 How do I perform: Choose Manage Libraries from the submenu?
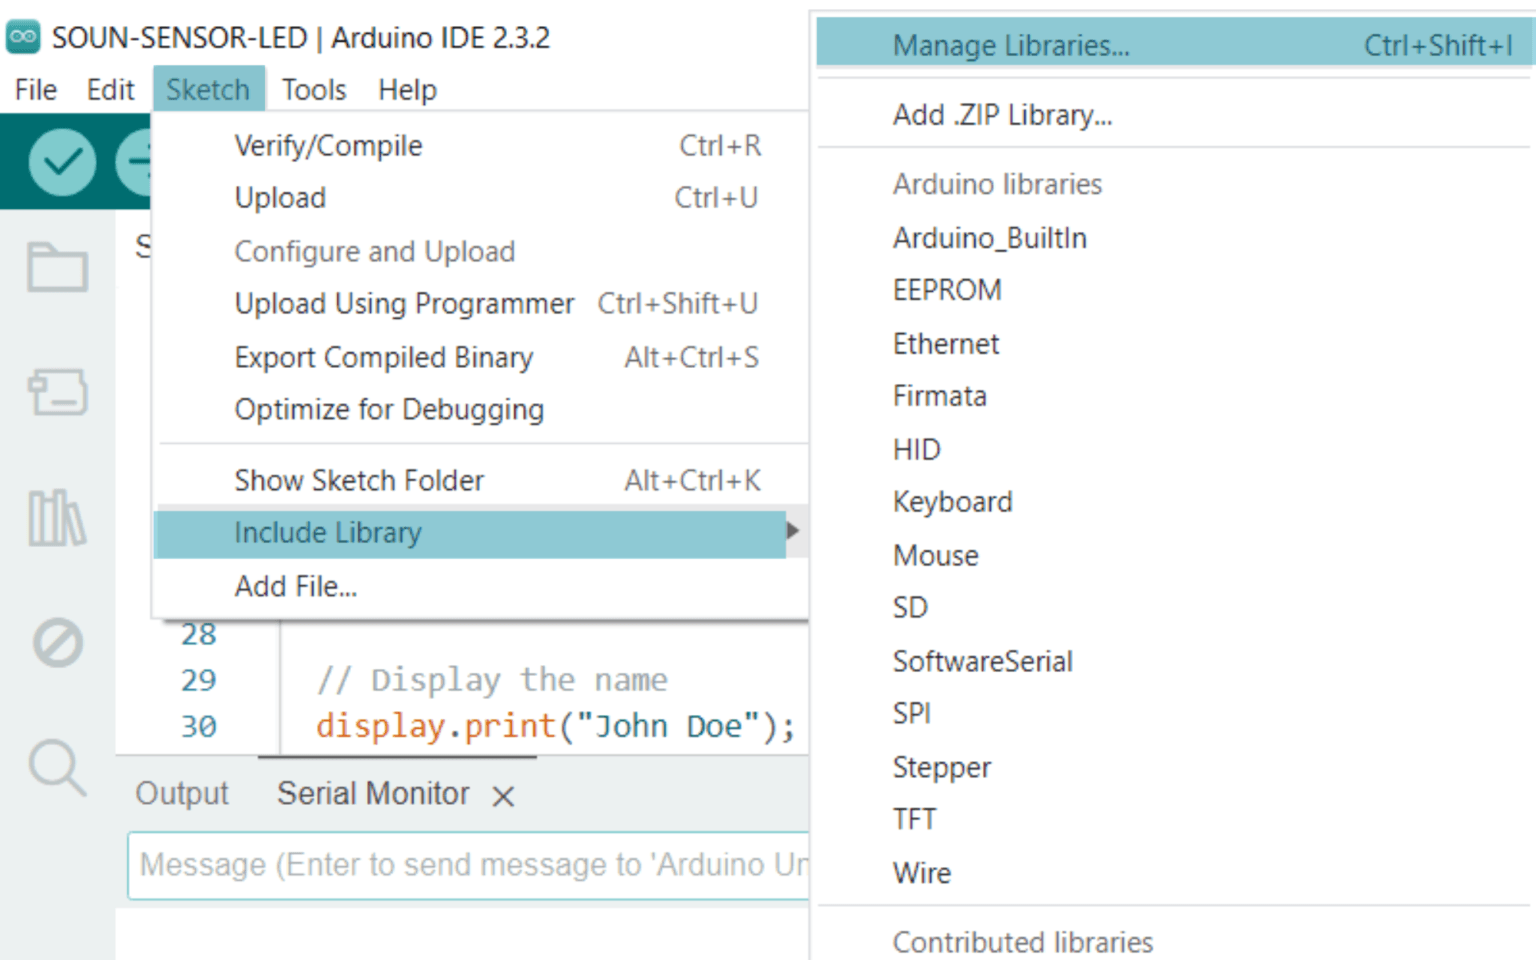(x=1011, y=45)
